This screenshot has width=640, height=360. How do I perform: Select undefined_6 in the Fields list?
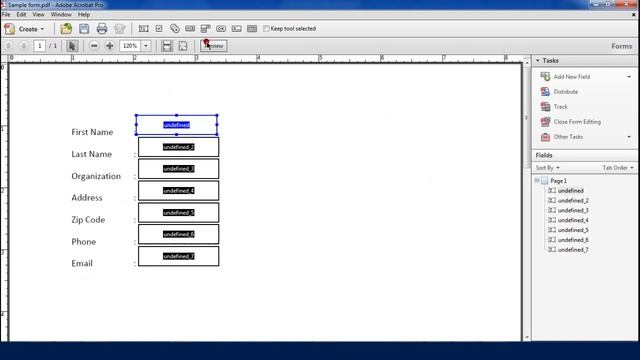[x=573, y=240]
